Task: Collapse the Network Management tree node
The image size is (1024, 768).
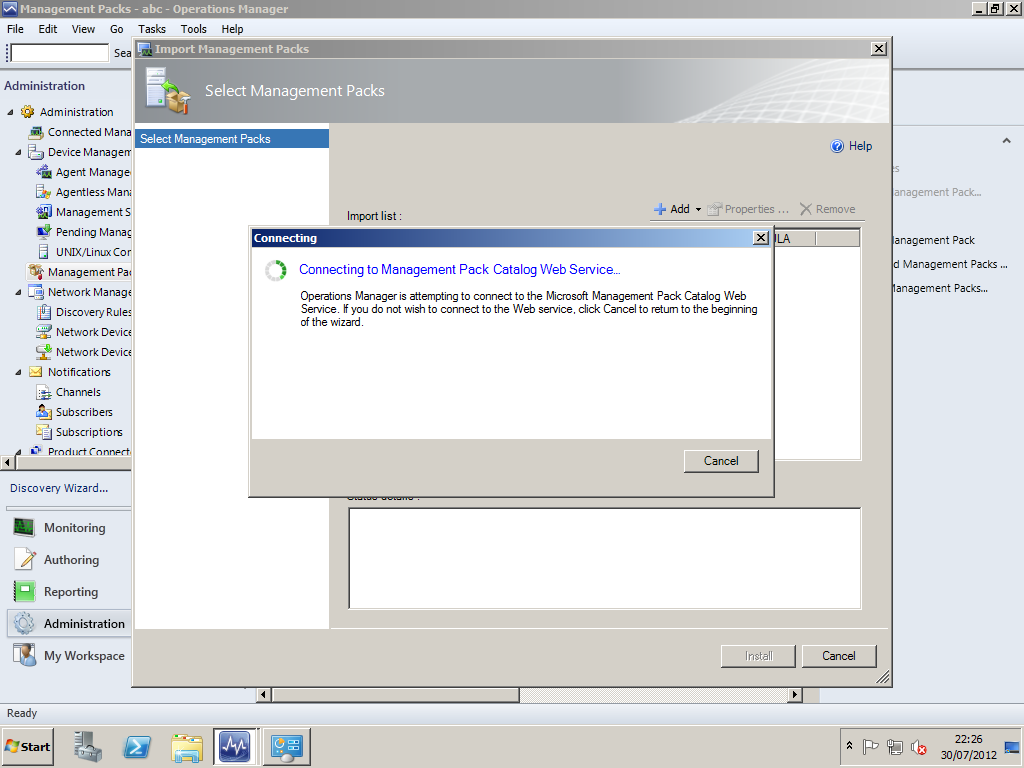Action: [x=18, y=293]
